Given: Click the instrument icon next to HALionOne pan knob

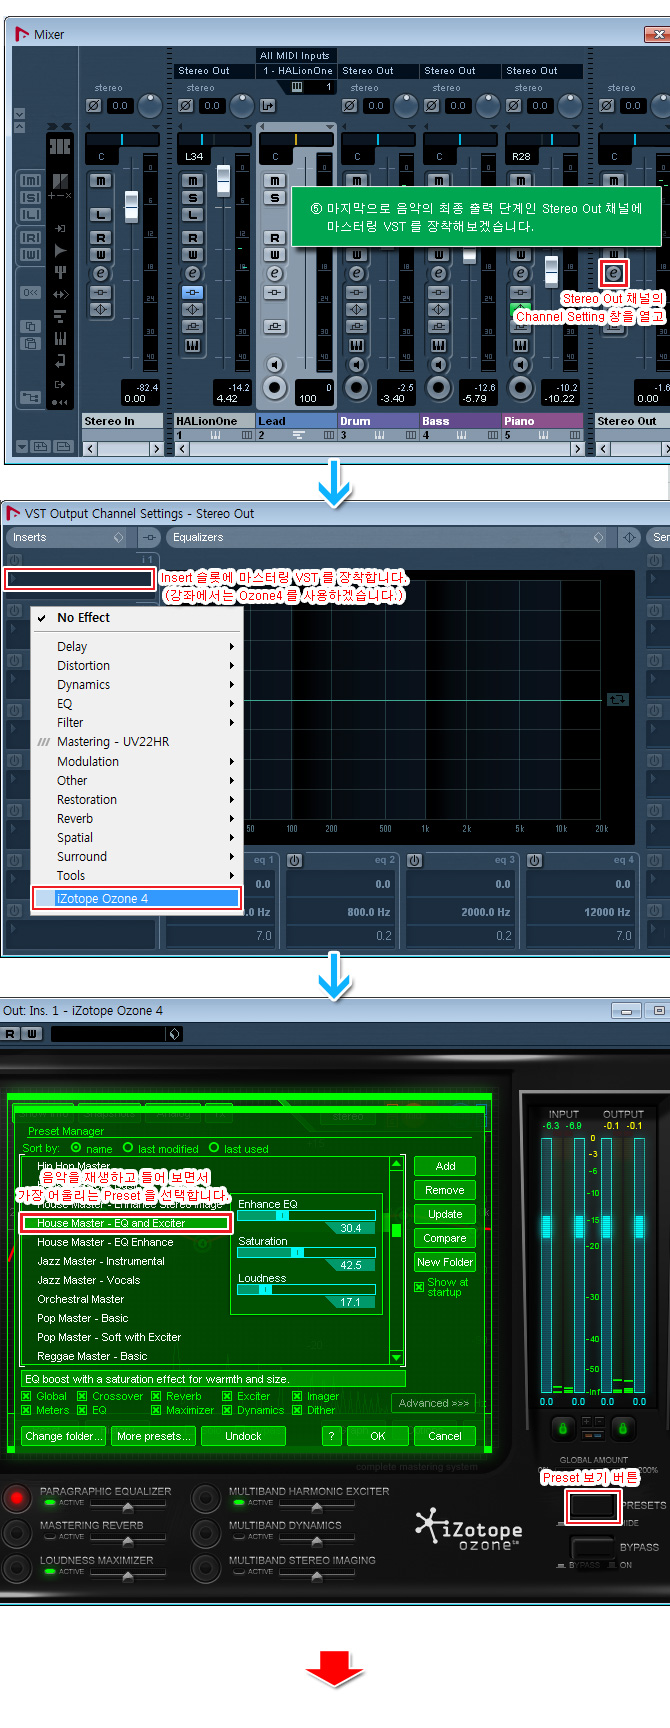Looking at the screenshot, I should point(268,105).
